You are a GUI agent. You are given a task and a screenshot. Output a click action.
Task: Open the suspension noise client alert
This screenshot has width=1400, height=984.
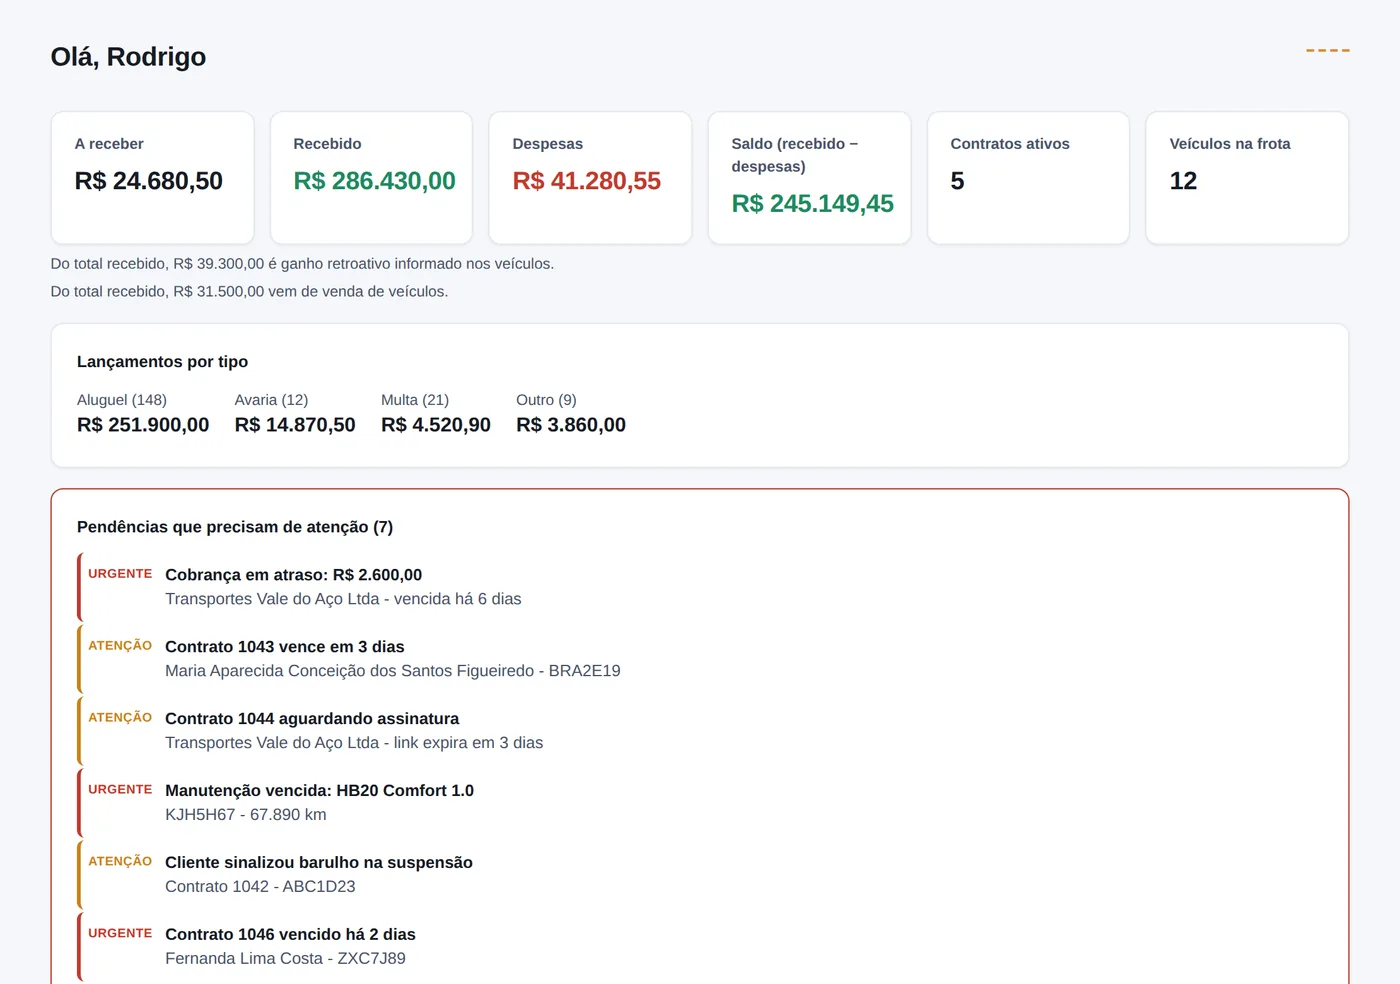700,875
